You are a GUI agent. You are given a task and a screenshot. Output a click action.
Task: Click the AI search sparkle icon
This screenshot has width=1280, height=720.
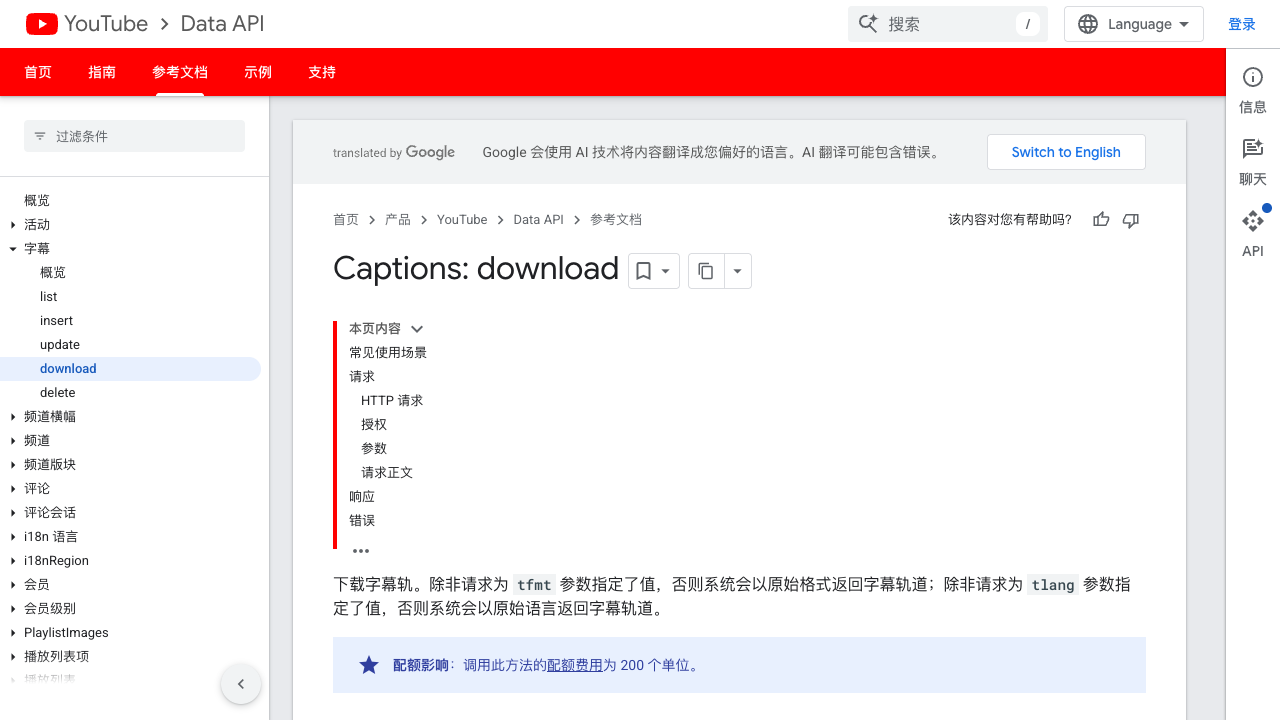pos(868,24)
